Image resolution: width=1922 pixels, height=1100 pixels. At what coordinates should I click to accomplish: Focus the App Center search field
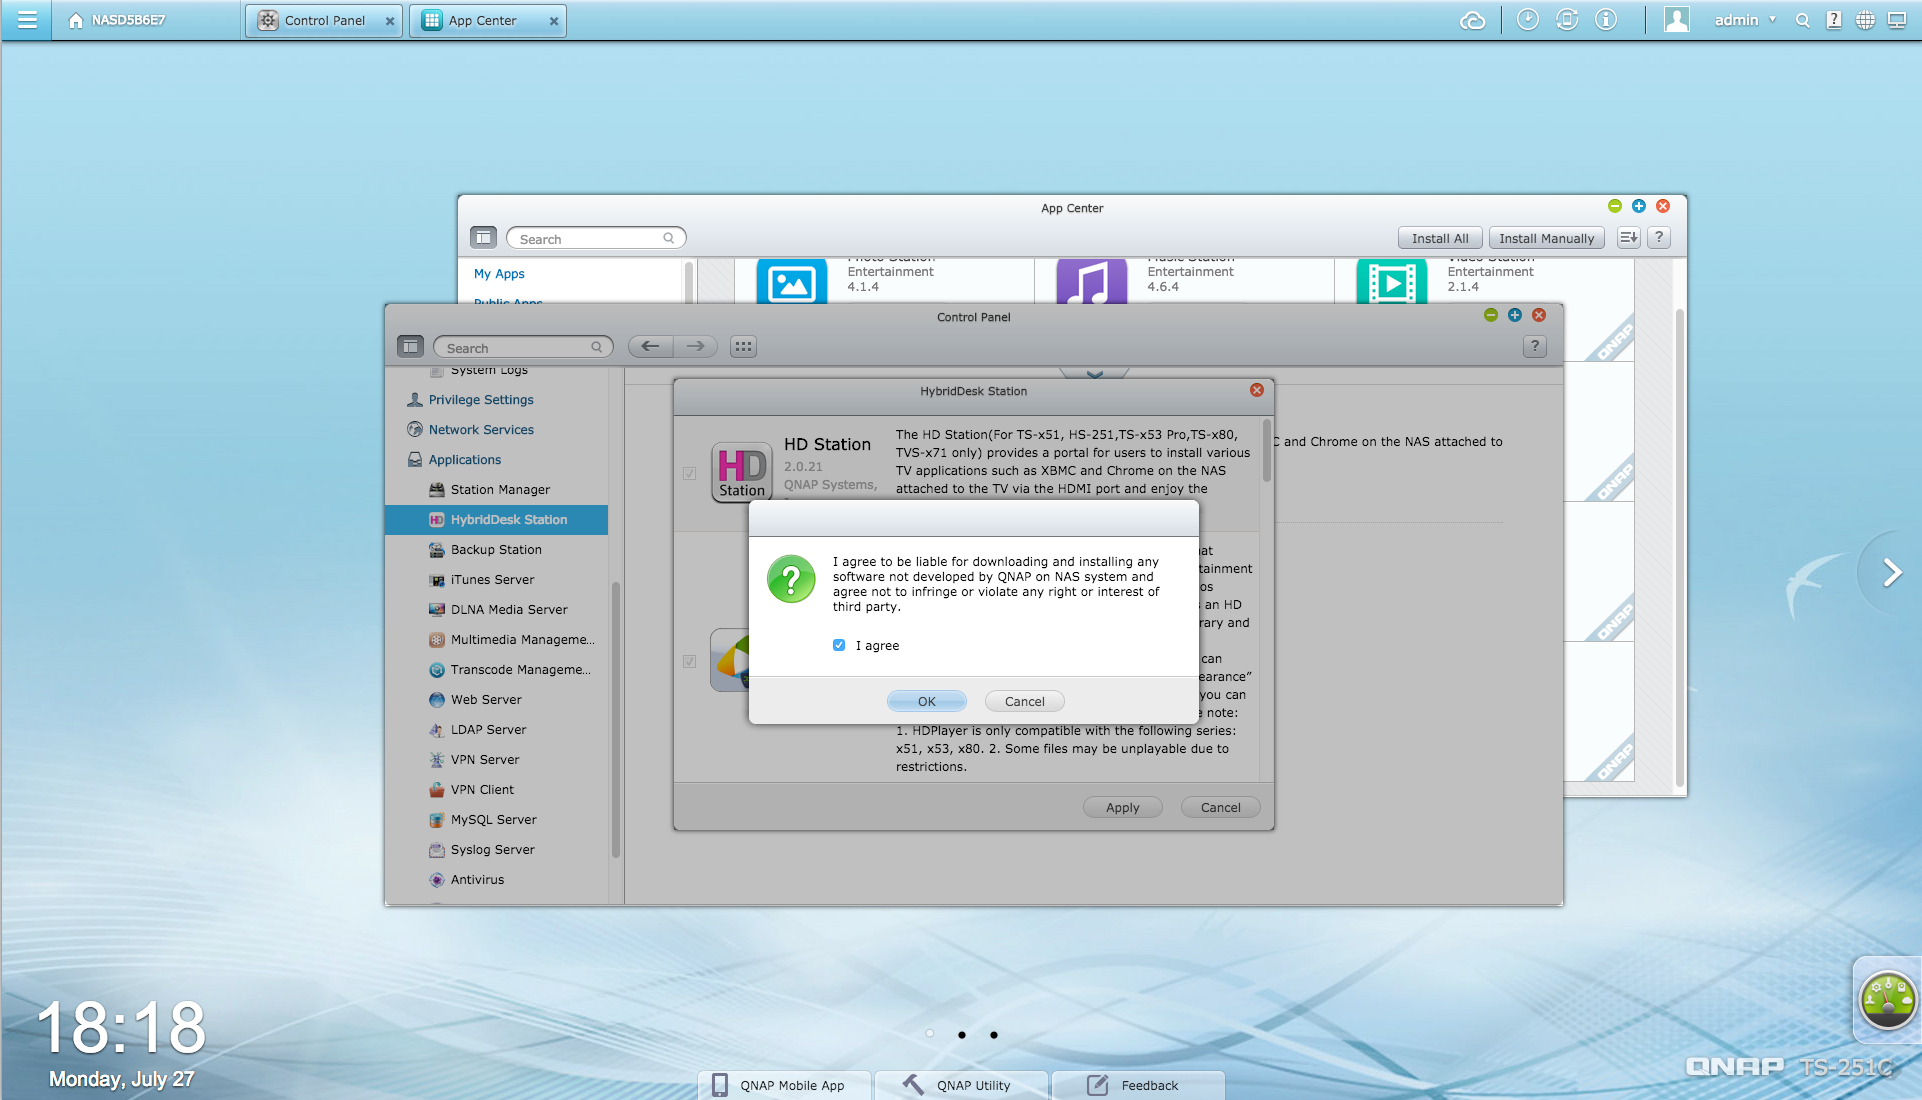pyautogui.click(x=596, y=238)
